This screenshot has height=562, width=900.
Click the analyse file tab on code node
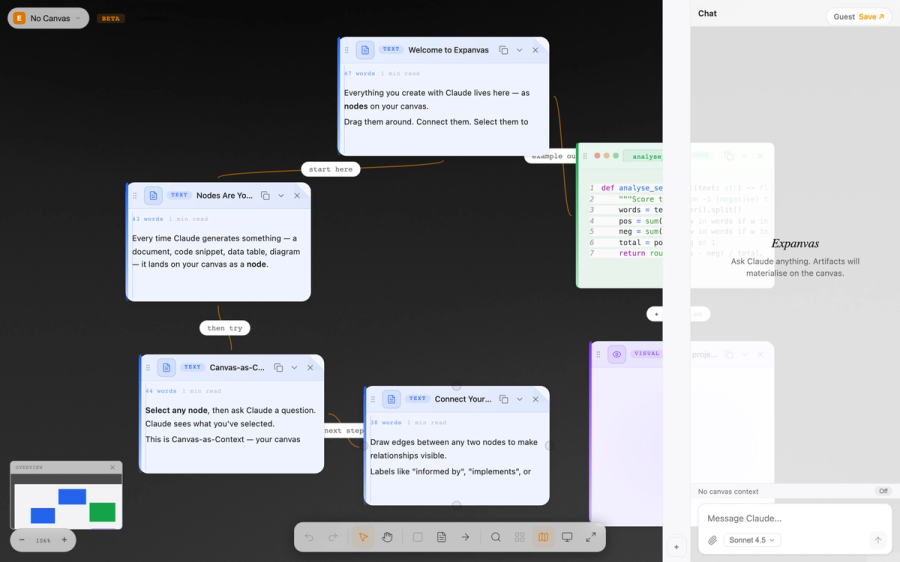tap(643, 156)
